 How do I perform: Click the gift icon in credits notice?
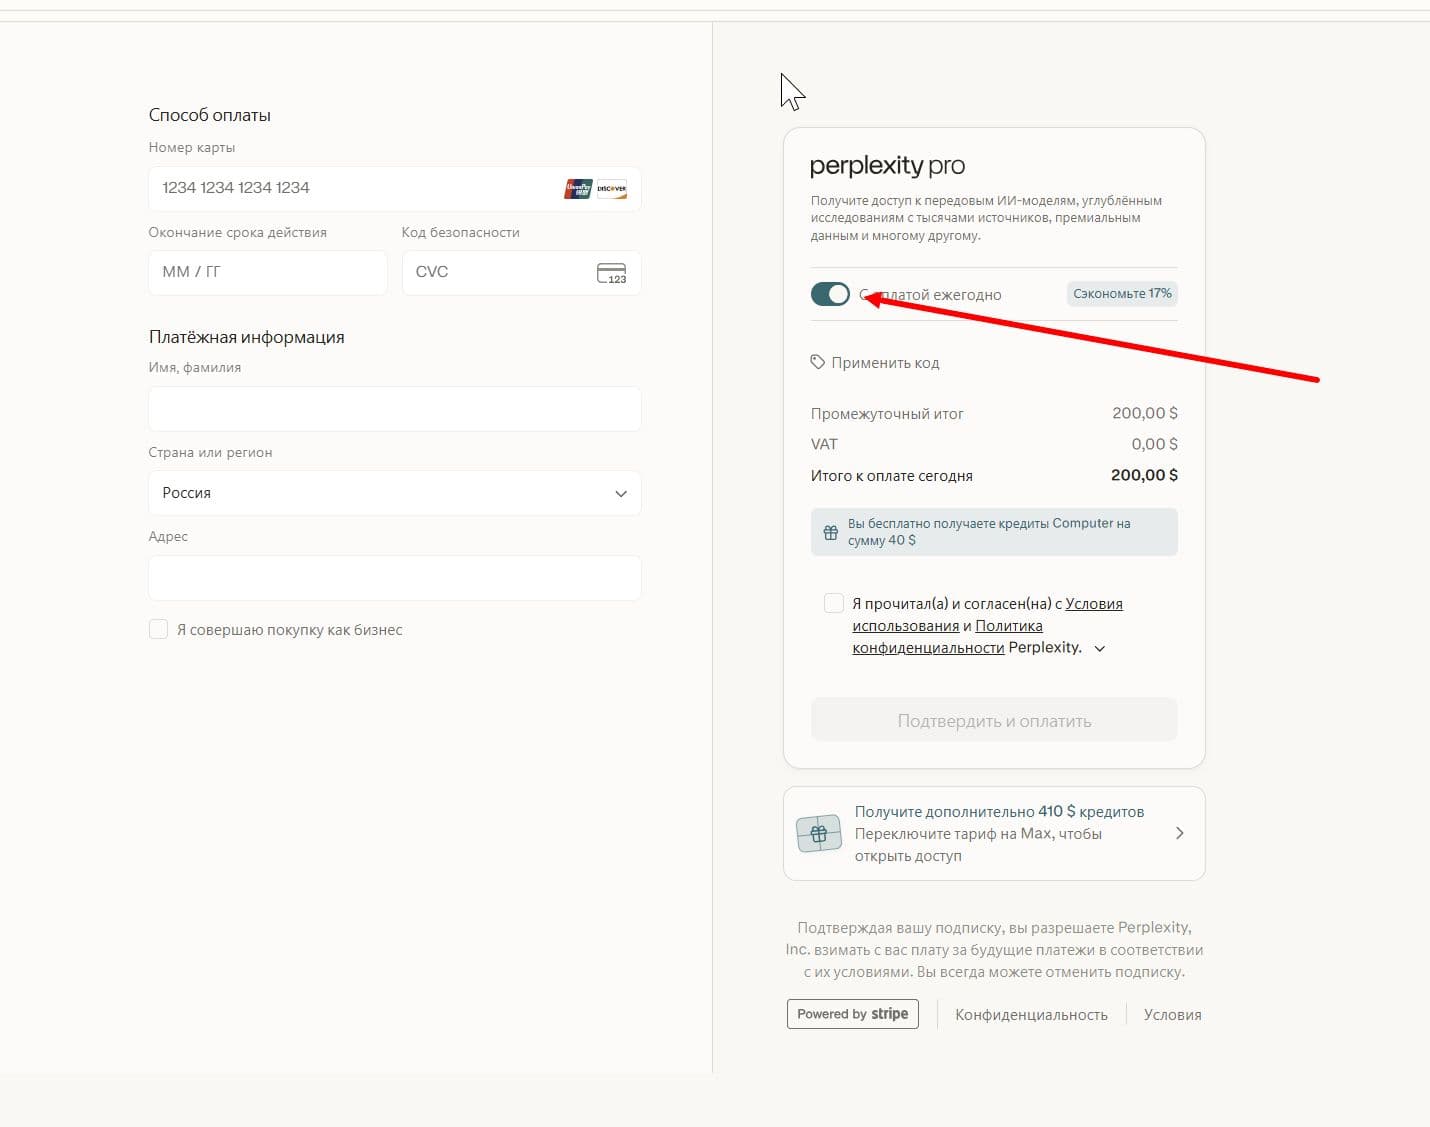[830, 532]
